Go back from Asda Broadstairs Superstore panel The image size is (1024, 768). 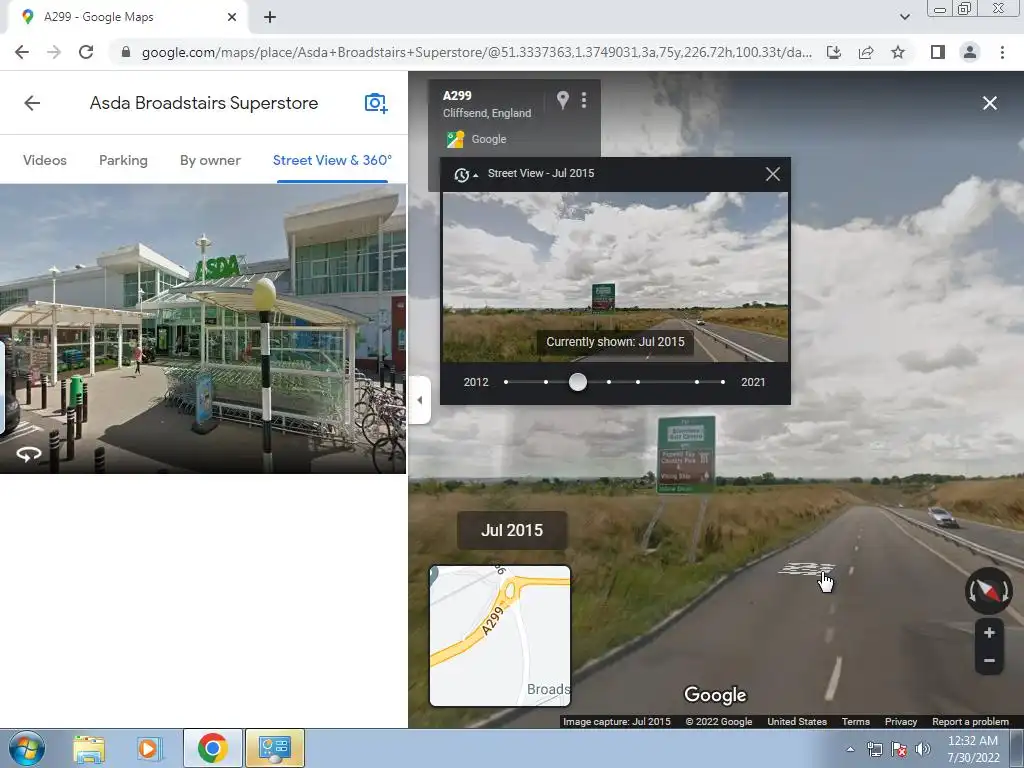(32, 103)
